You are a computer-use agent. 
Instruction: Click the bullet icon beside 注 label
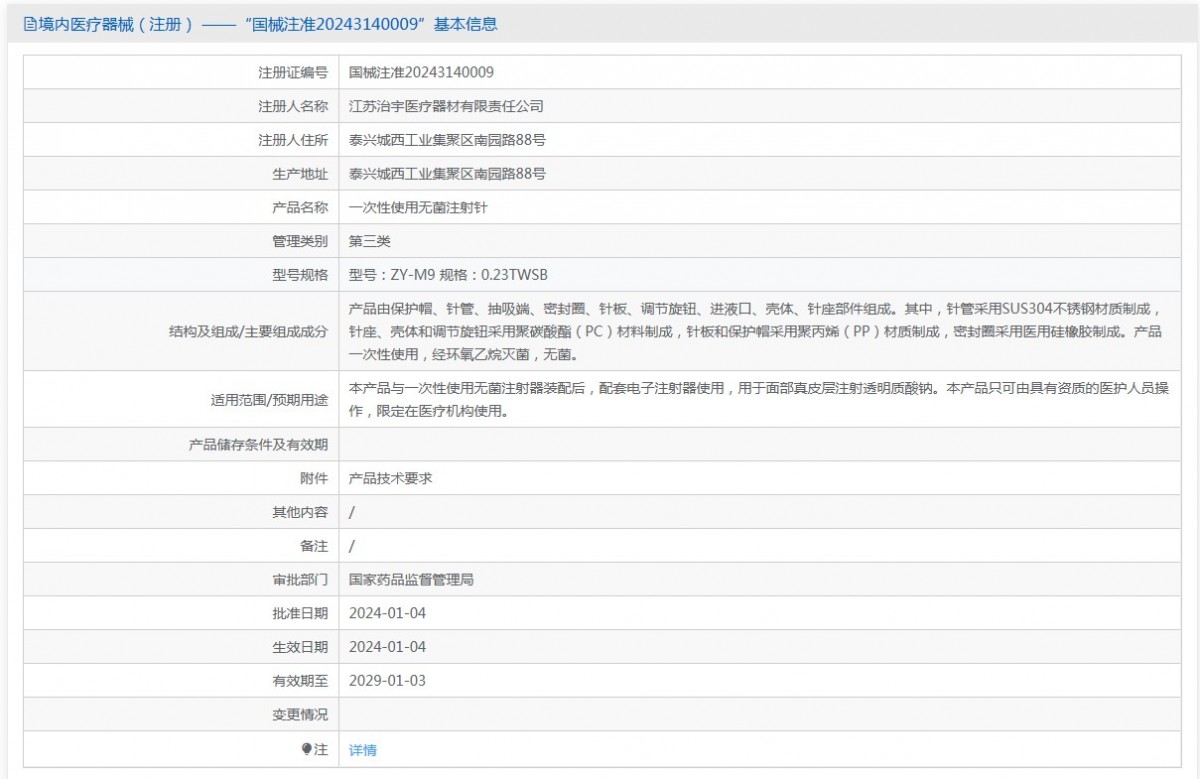(306, 748)
